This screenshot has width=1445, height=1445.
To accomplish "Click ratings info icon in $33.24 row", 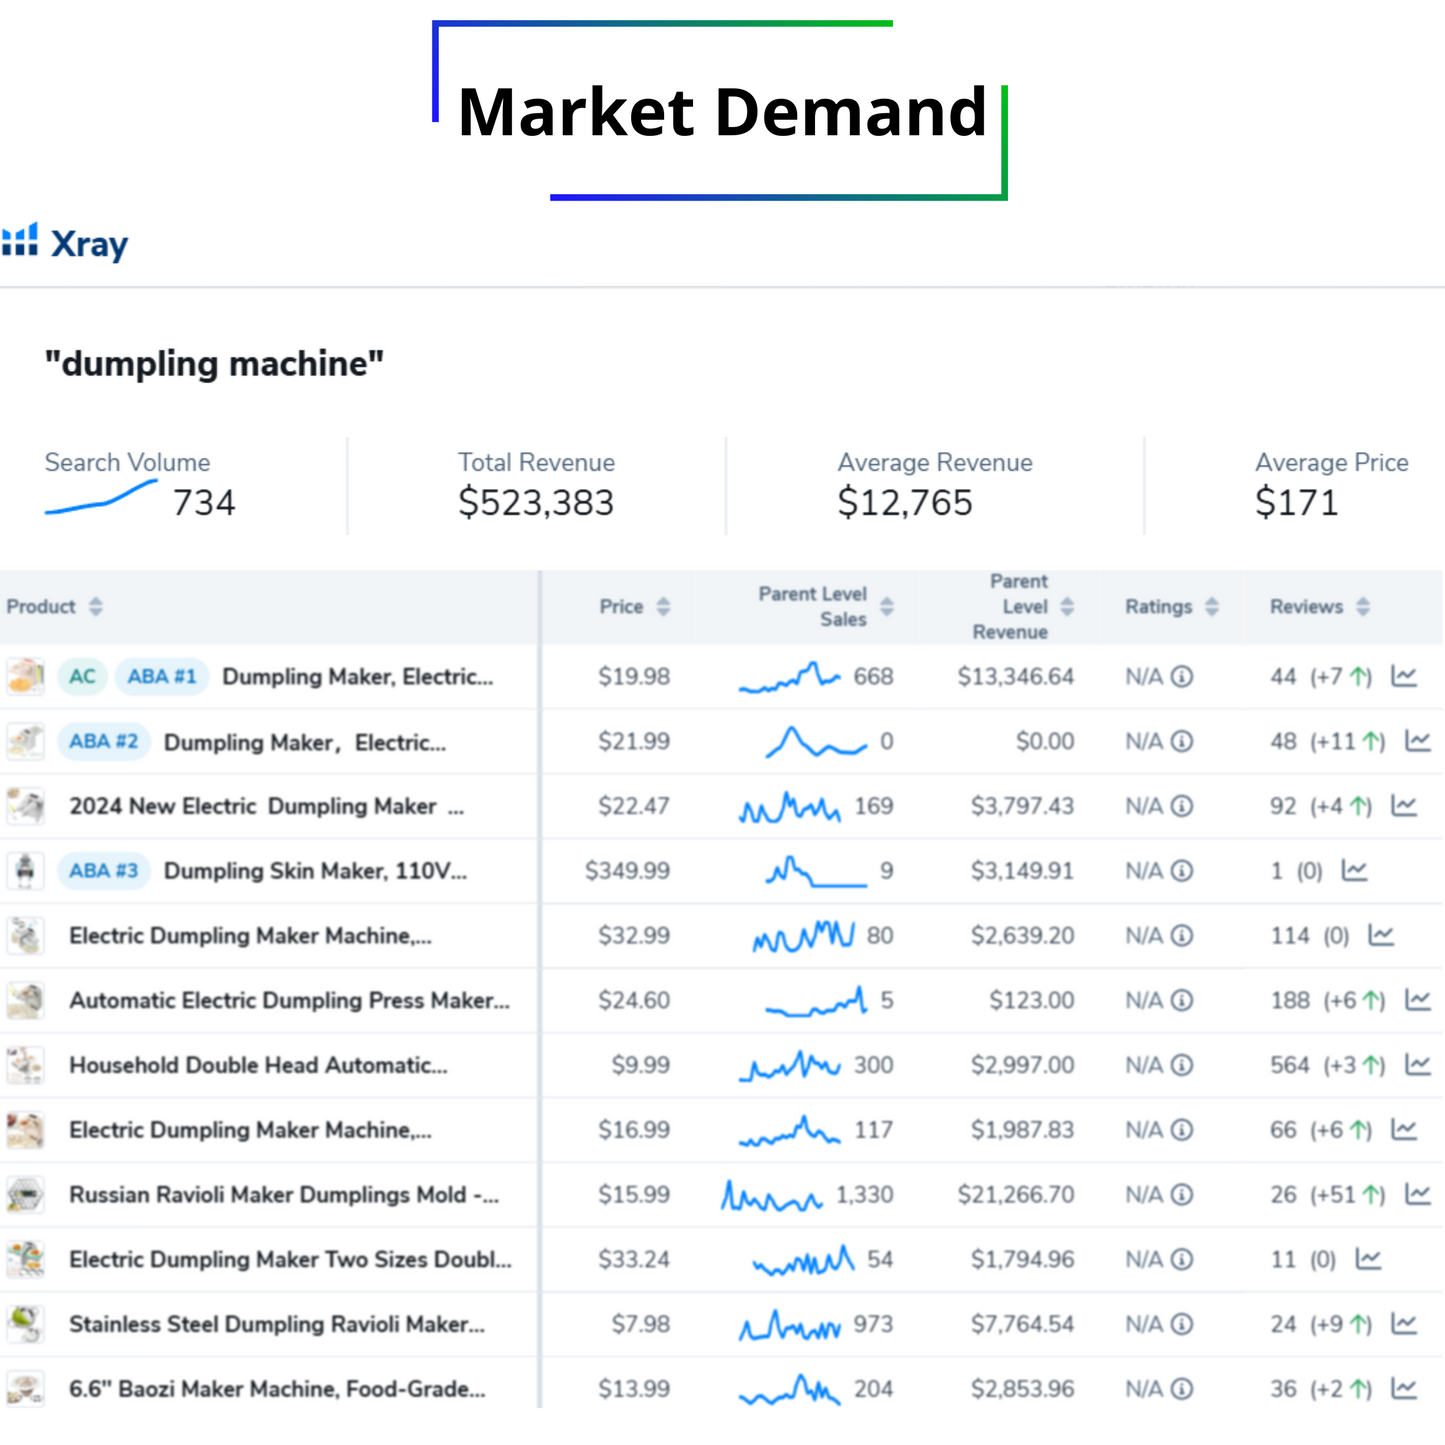I will click(x=1182, y=1259).
